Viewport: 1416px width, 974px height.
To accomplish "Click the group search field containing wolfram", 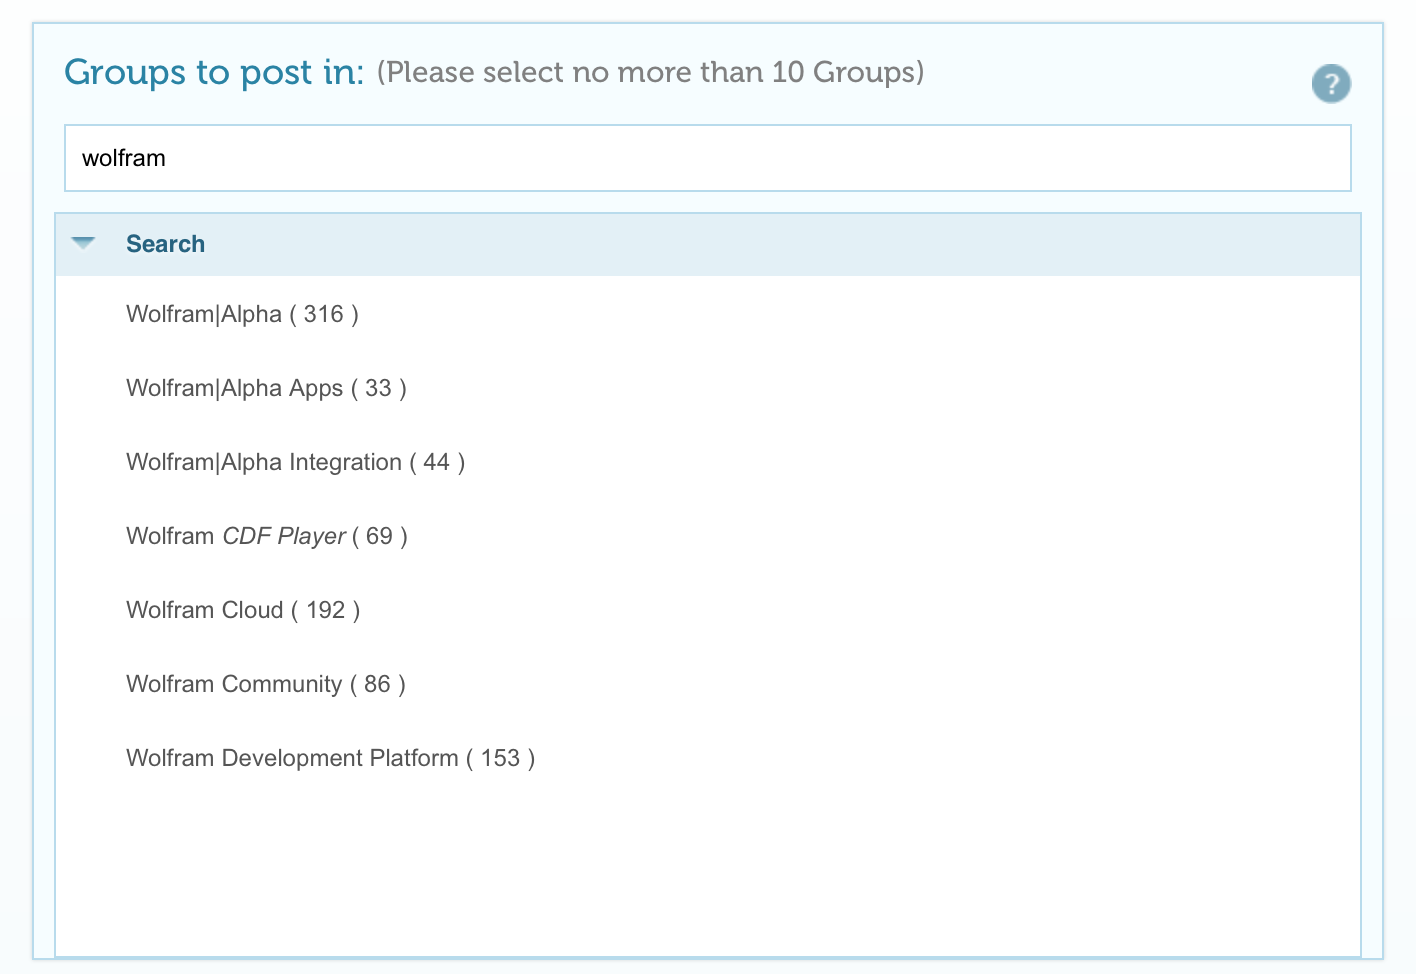I will 708,158.
